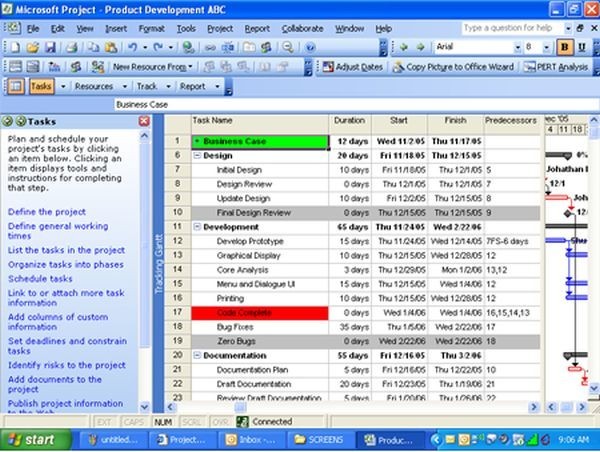Select the Zero Bugs task row
Screen dimensions: 600x452
tap(352, 341)
